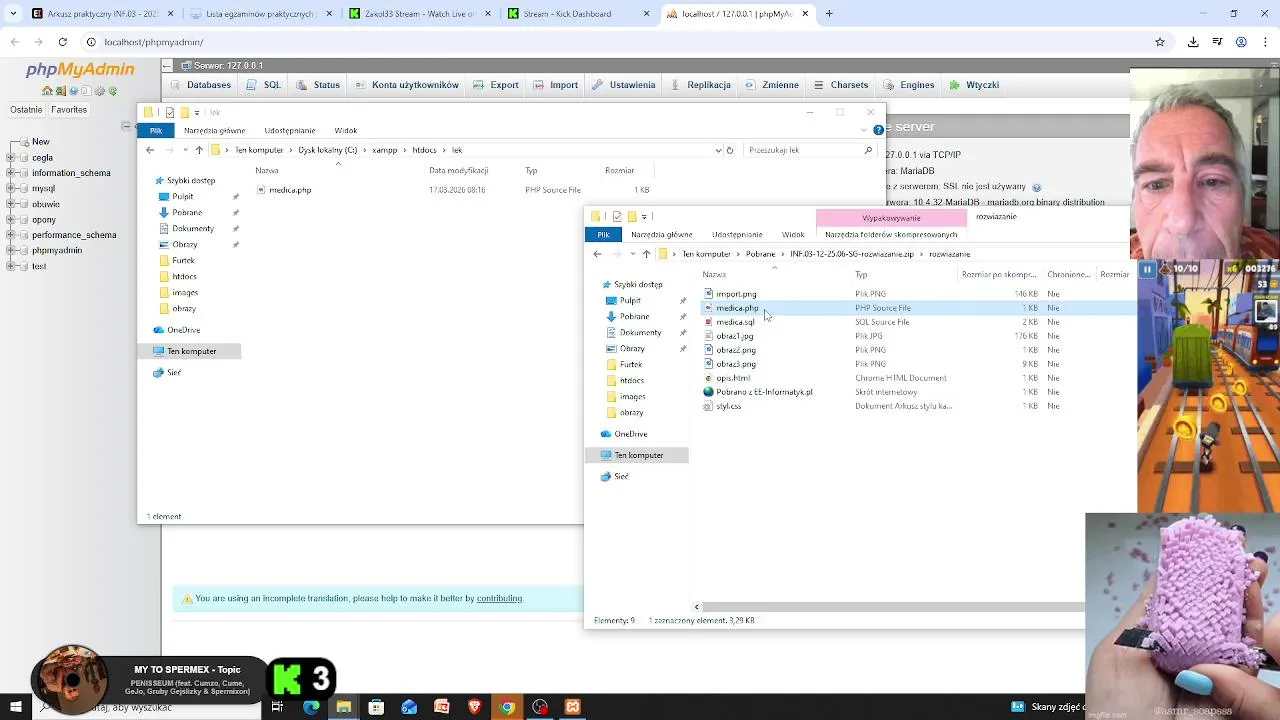Open Udostępnianie ribbon tab in lek window
This screenshot has height=720, width=1280.
(289, 131)
